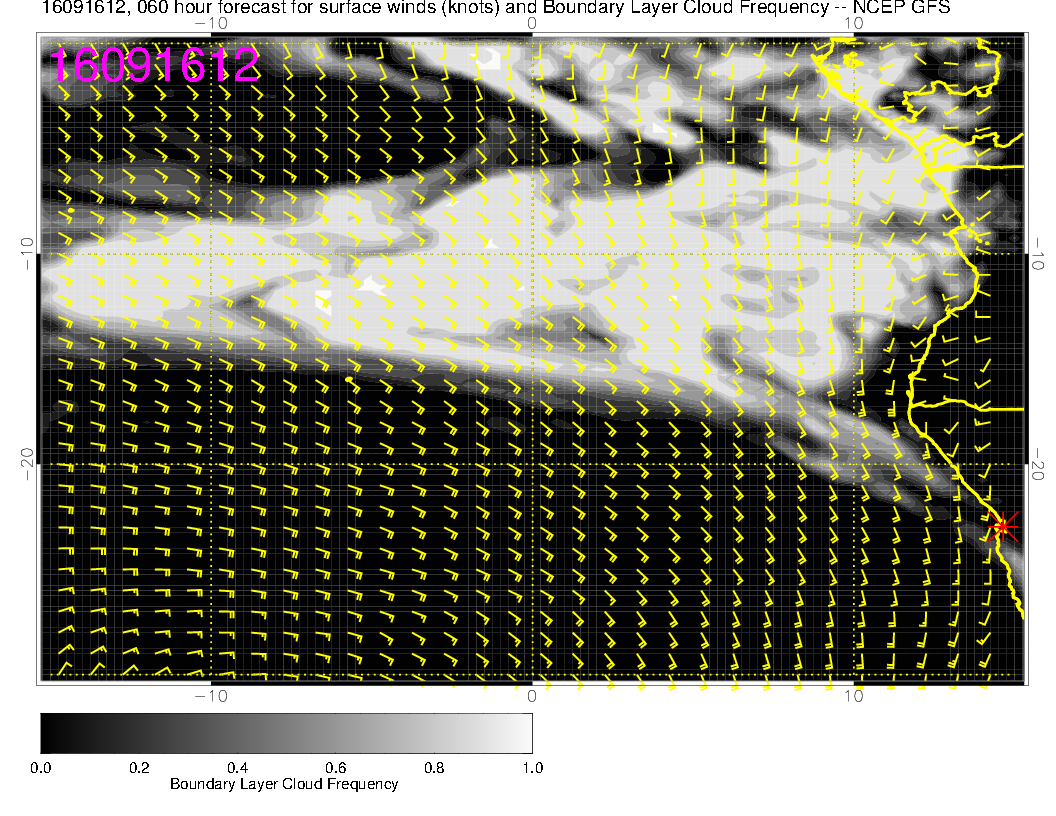The image size is (1056, 816).
Task: Pick the mid-gray 0.5 point on colorbar
Action: [x=286, y=732]
